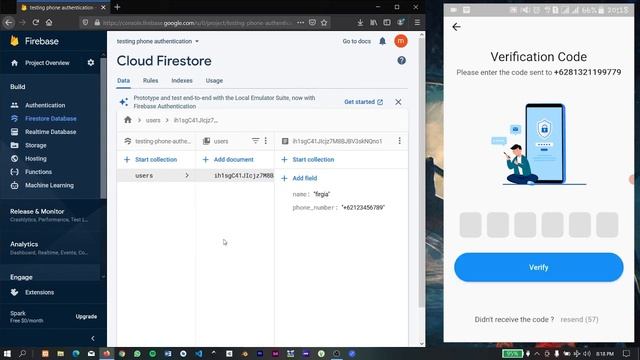640x360 pixels.
Task: Open Storage in the sidebar
Action: click(x=36, y=145)
